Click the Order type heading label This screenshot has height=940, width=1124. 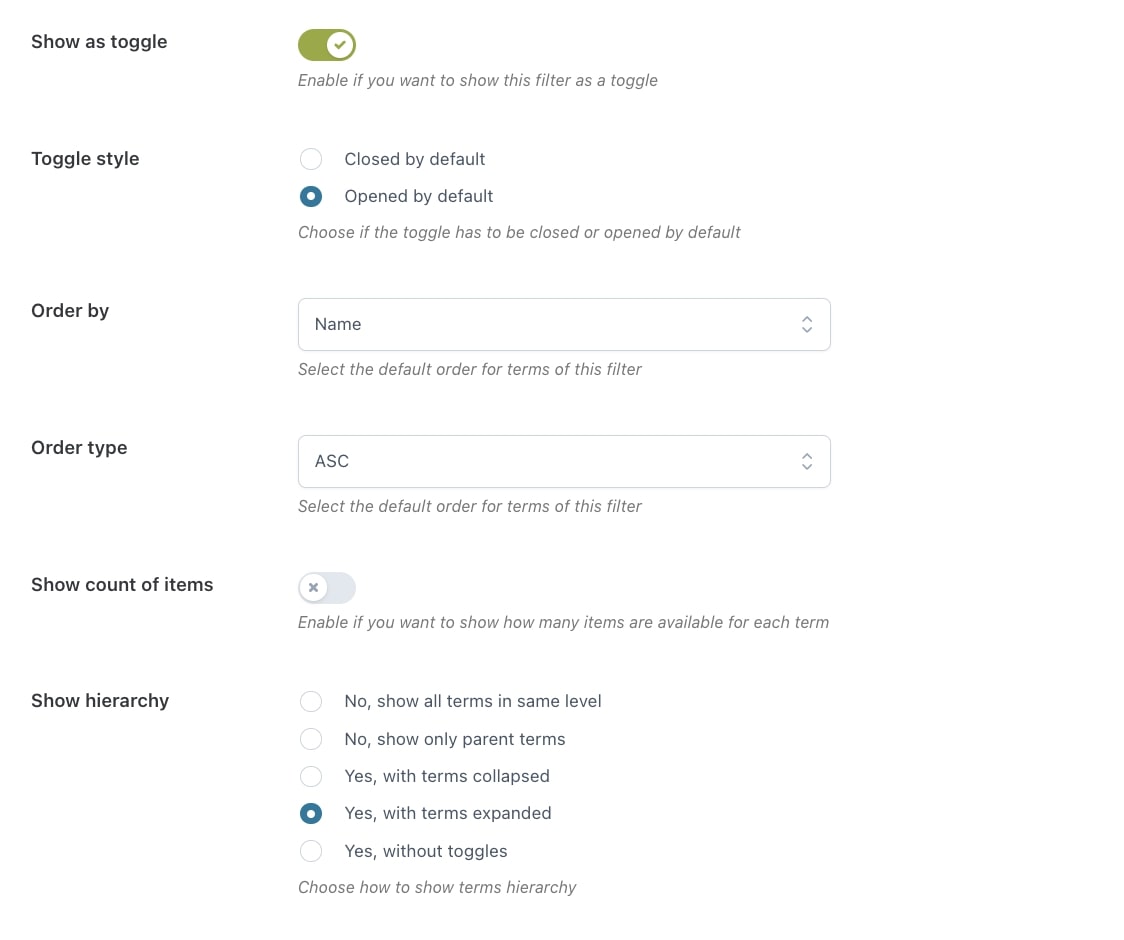point(79,448)
